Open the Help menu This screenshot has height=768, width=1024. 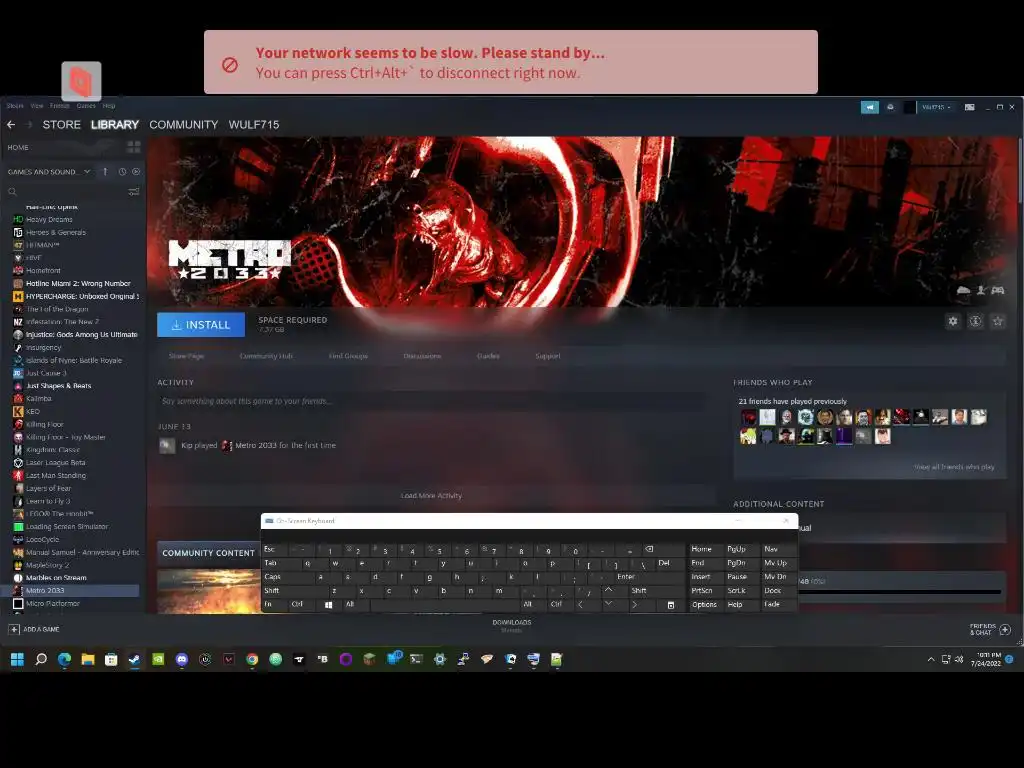point(109,106)
